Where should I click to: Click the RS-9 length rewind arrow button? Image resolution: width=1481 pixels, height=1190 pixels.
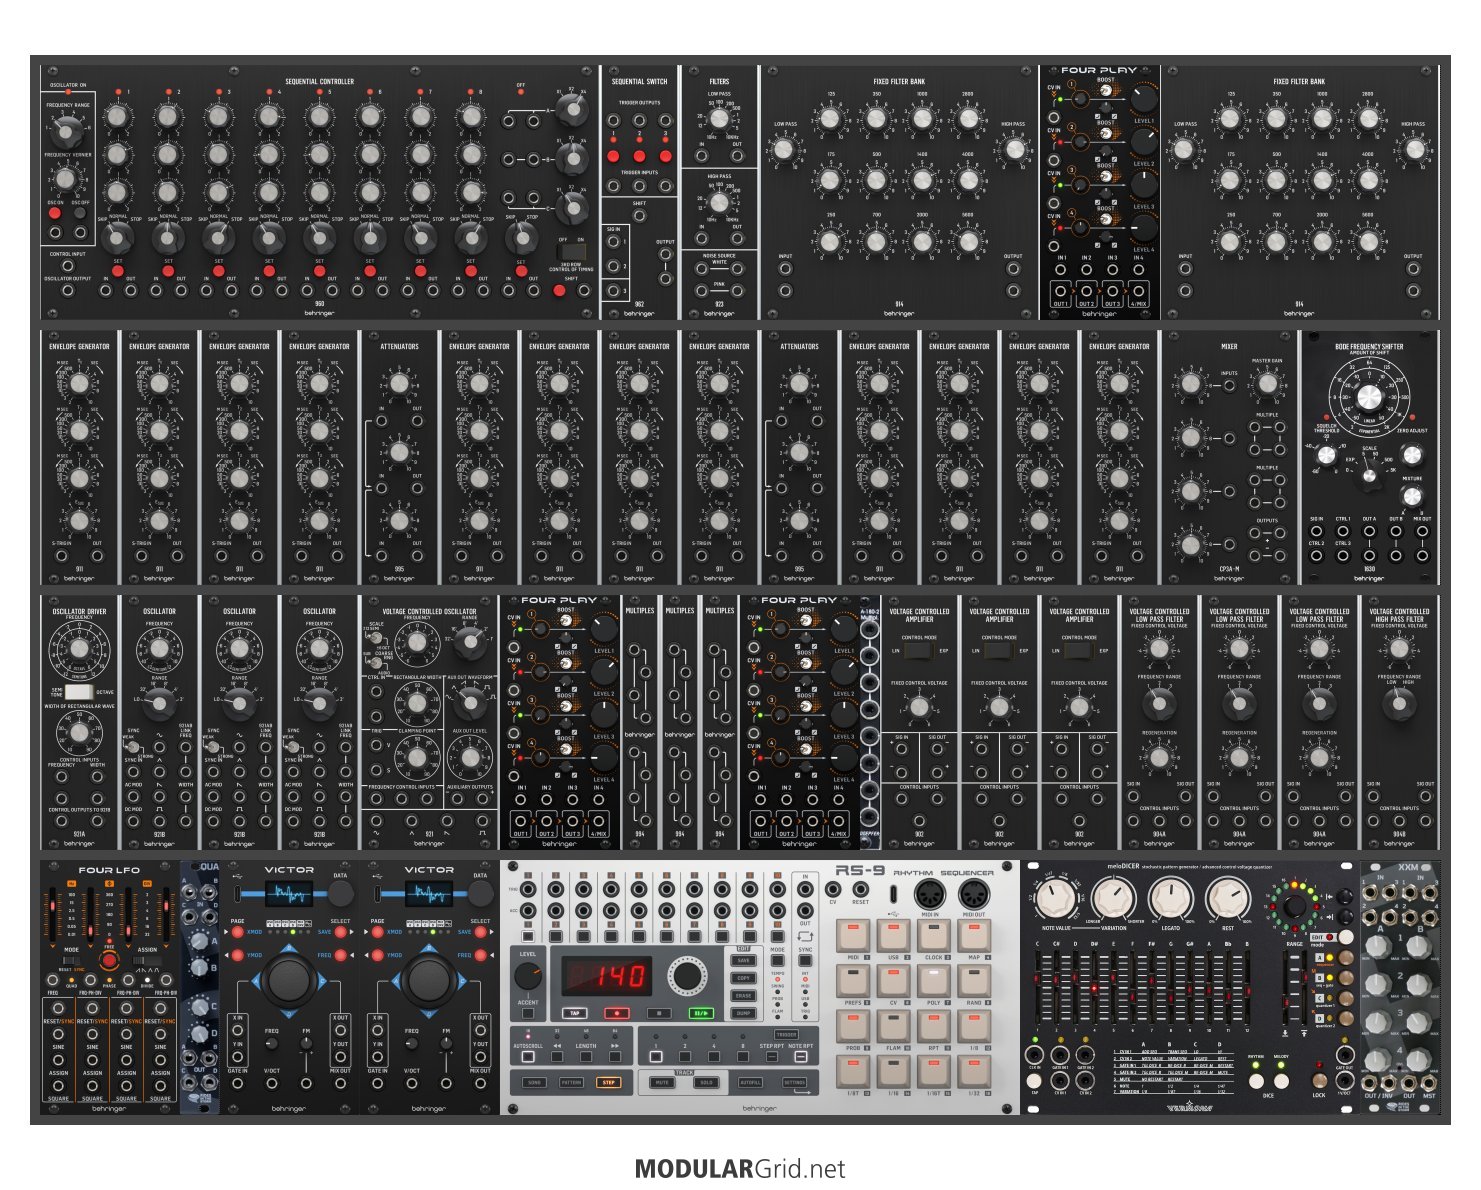pyautogui.click(x=557, y=1057)
